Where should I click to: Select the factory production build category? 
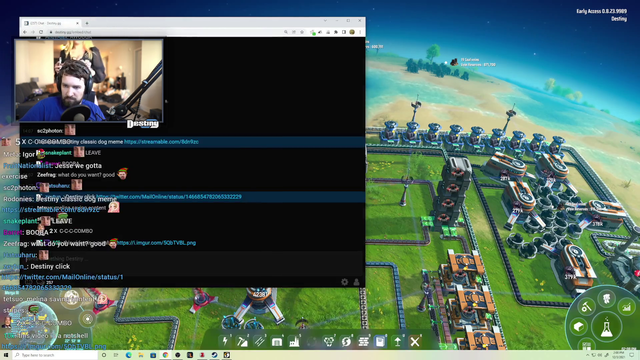coord(294,341)
